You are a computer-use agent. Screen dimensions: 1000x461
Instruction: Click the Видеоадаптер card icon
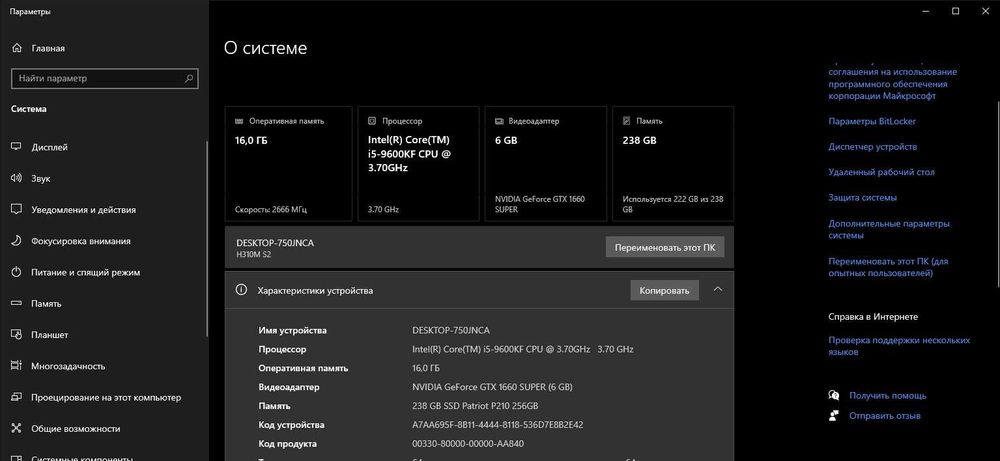pos(499,121)
